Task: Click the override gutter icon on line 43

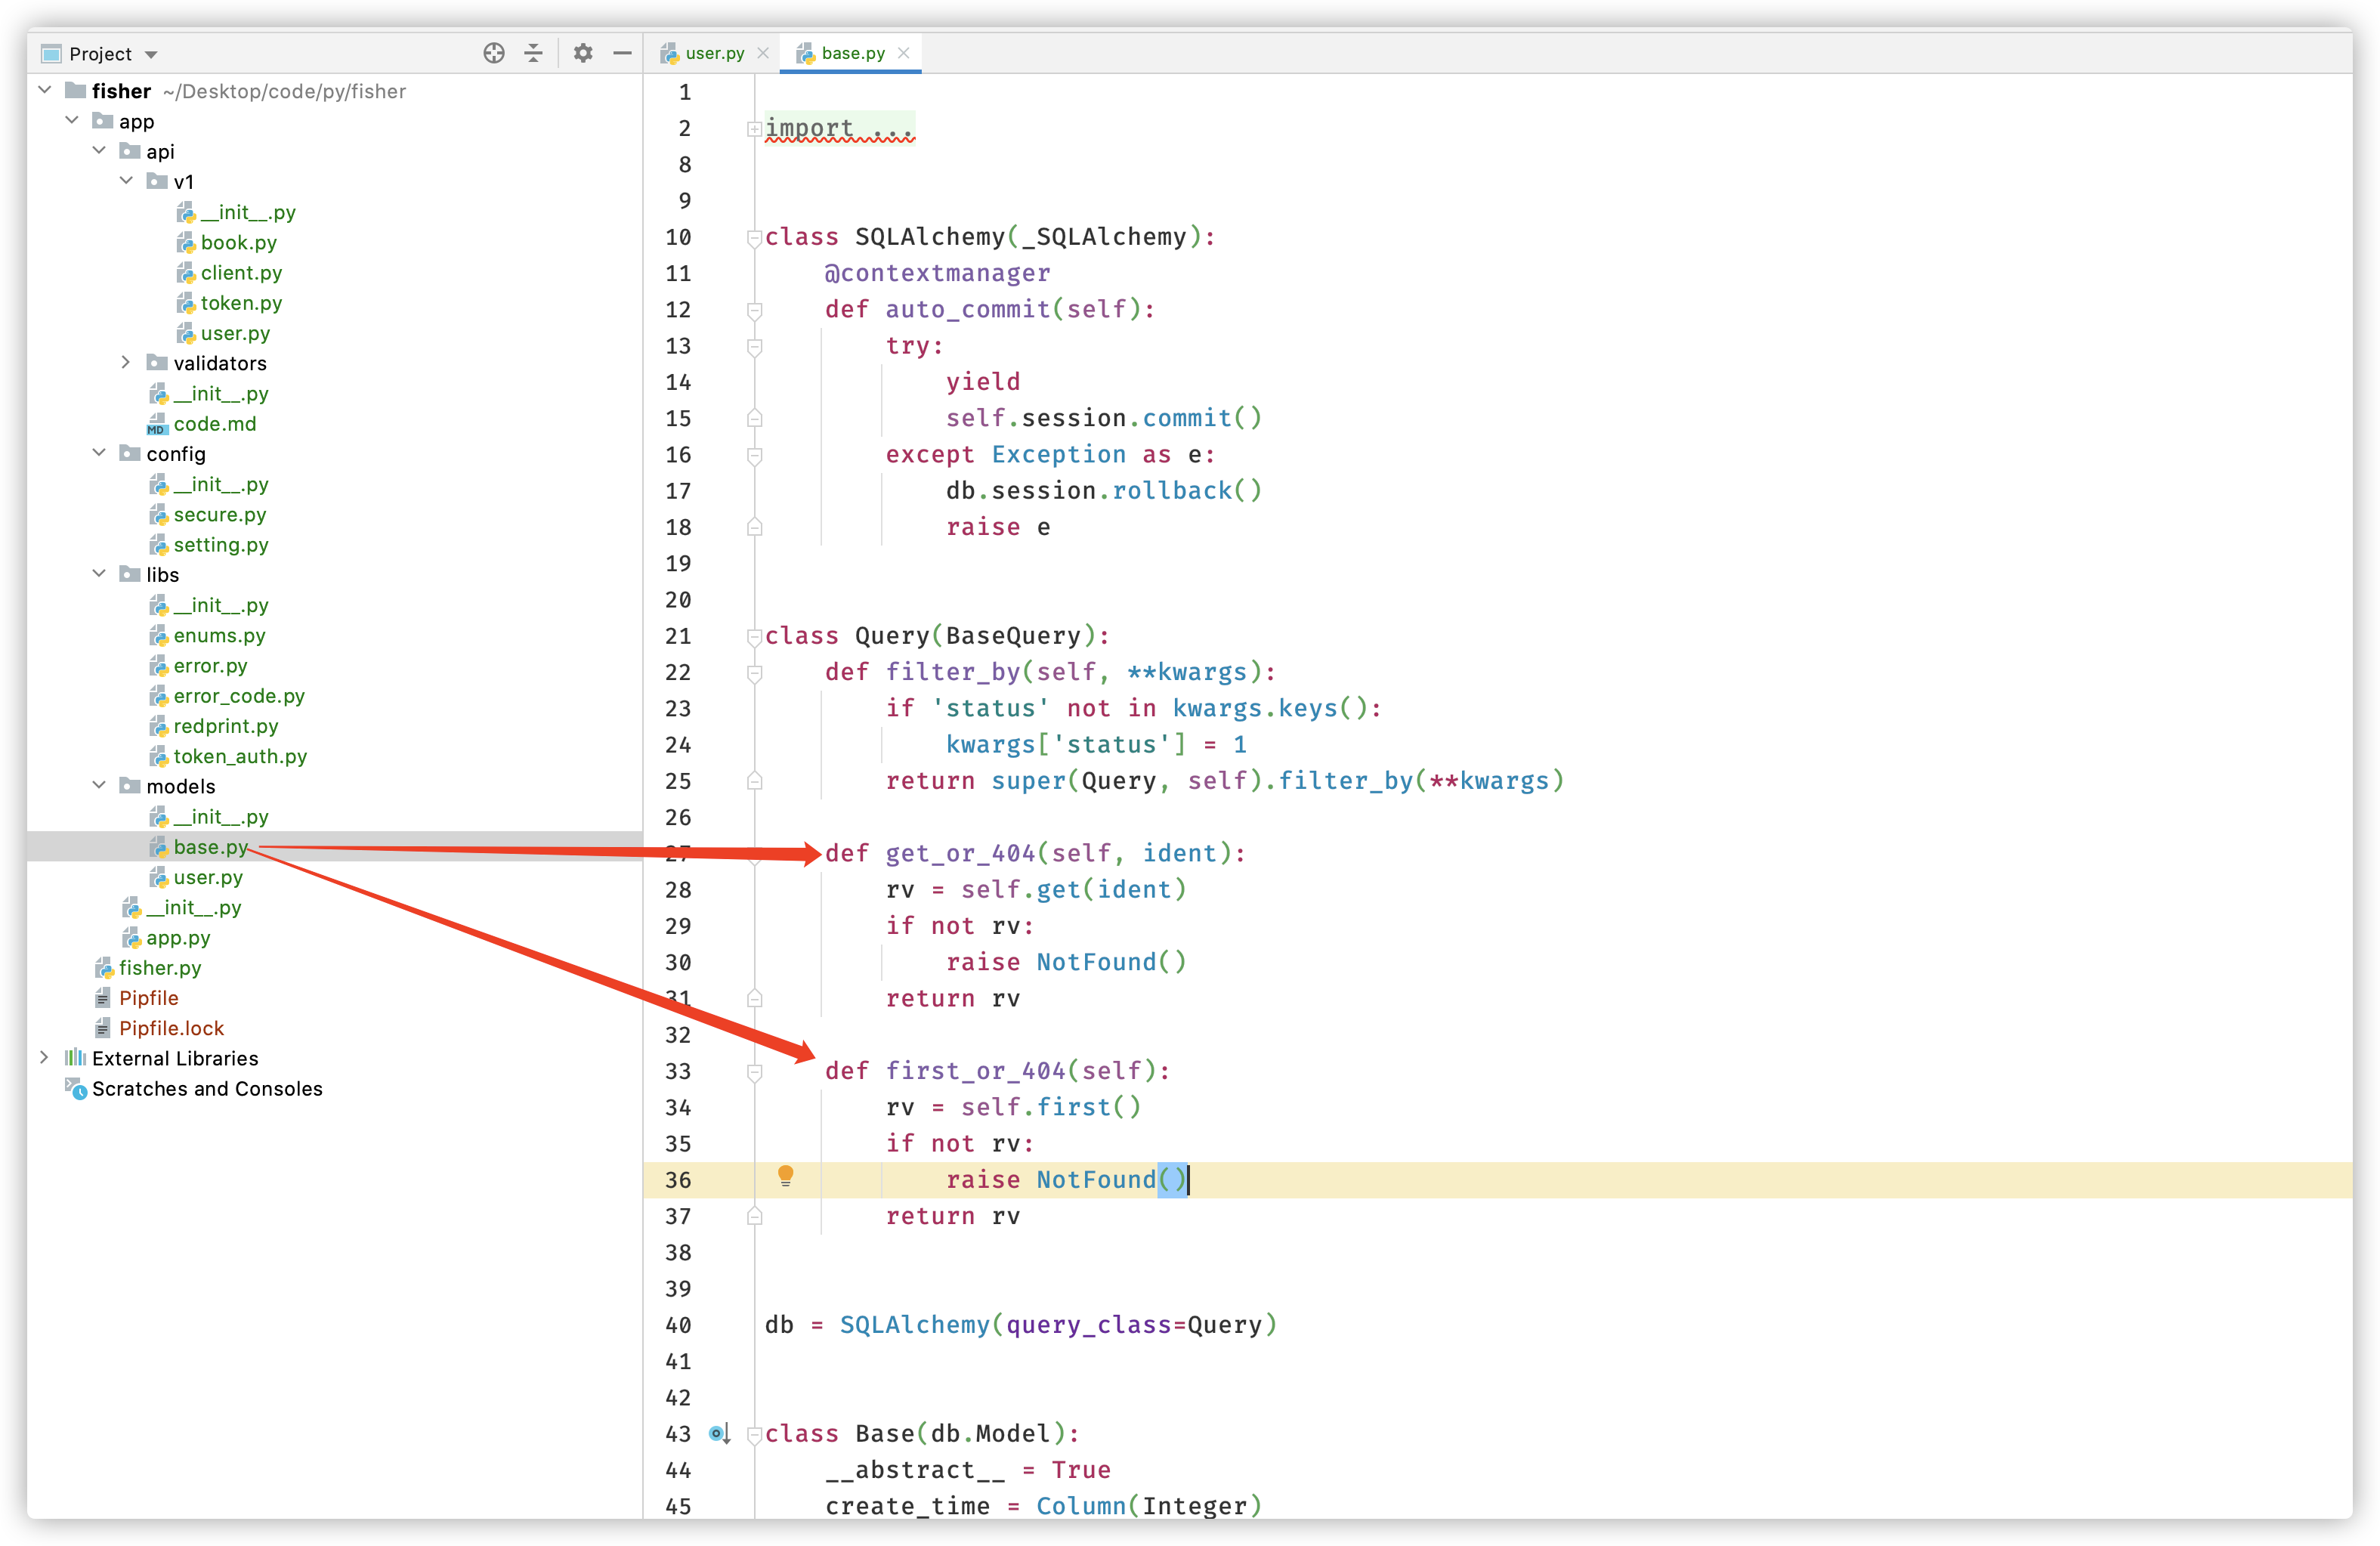Action: click(x=719, y=1434)
